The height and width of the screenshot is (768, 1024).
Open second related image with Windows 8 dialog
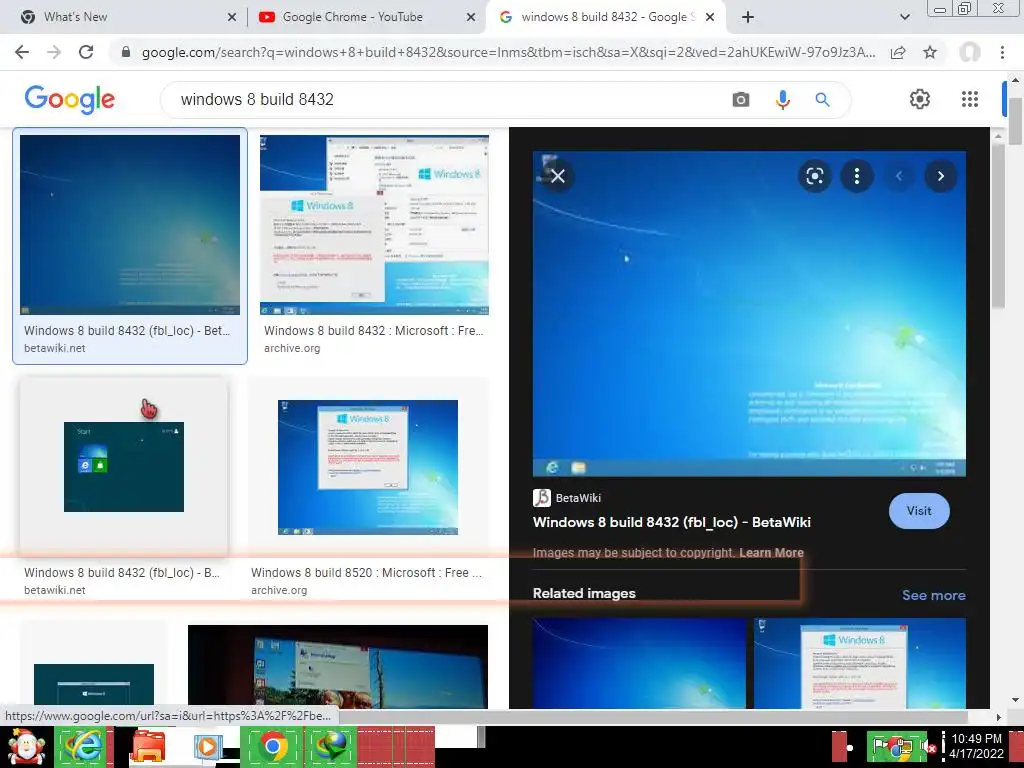[859, 663]
